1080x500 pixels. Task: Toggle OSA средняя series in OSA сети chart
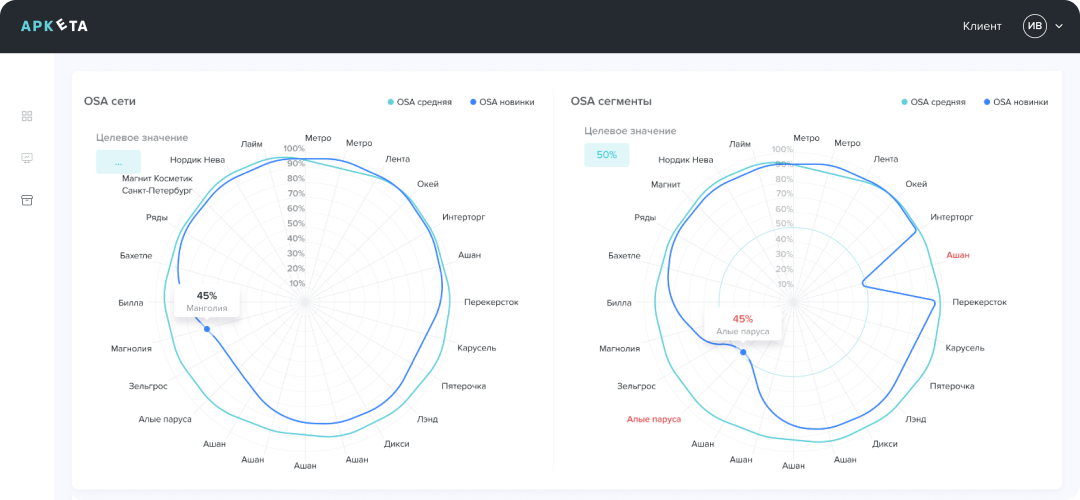click(x=419, y=102)
